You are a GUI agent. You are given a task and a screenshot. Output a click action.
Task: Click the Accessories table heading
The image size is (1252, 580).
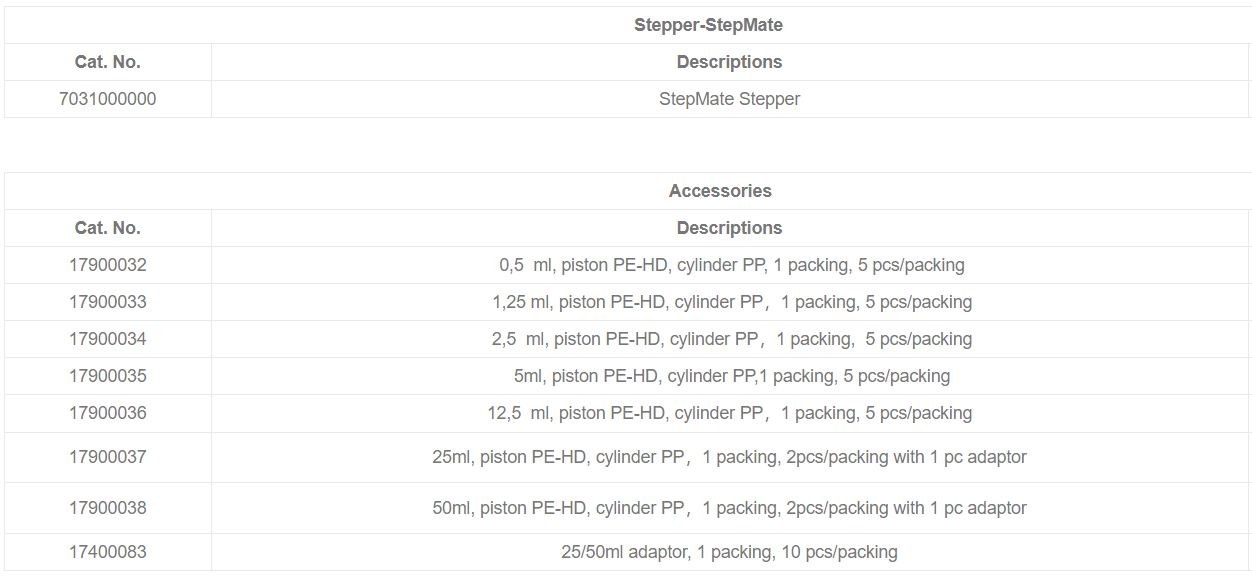tap(720, 191)
